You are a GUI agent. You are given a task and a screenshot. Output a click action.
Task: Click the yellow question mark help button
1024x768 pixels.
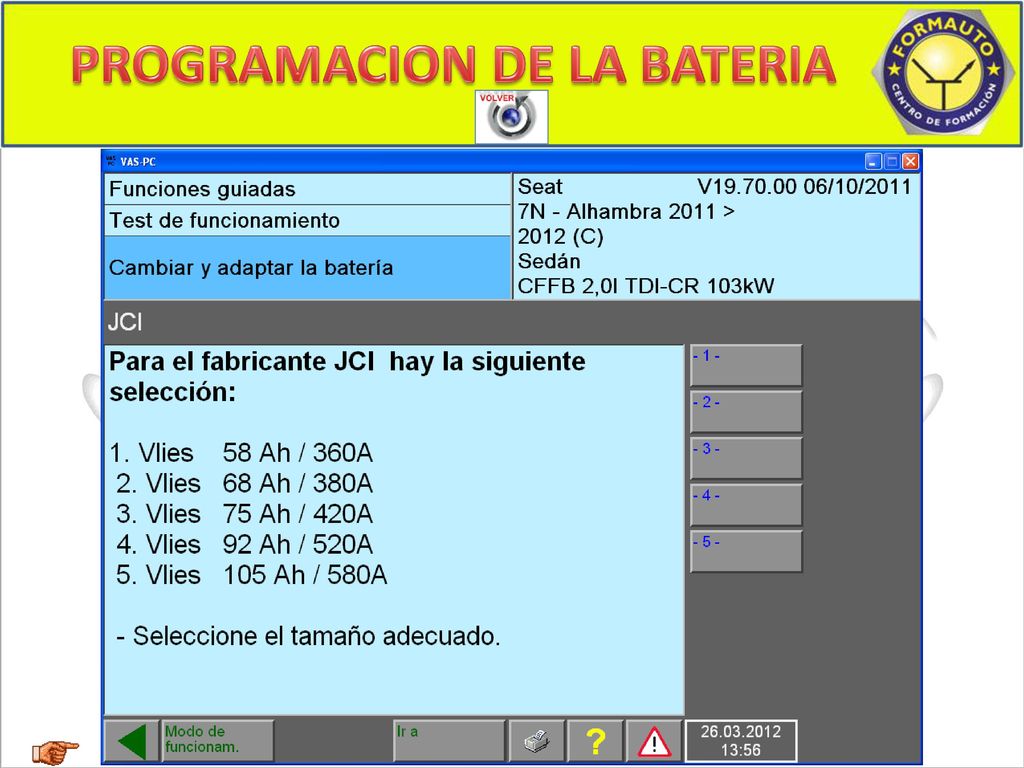[x=596, y=741]
